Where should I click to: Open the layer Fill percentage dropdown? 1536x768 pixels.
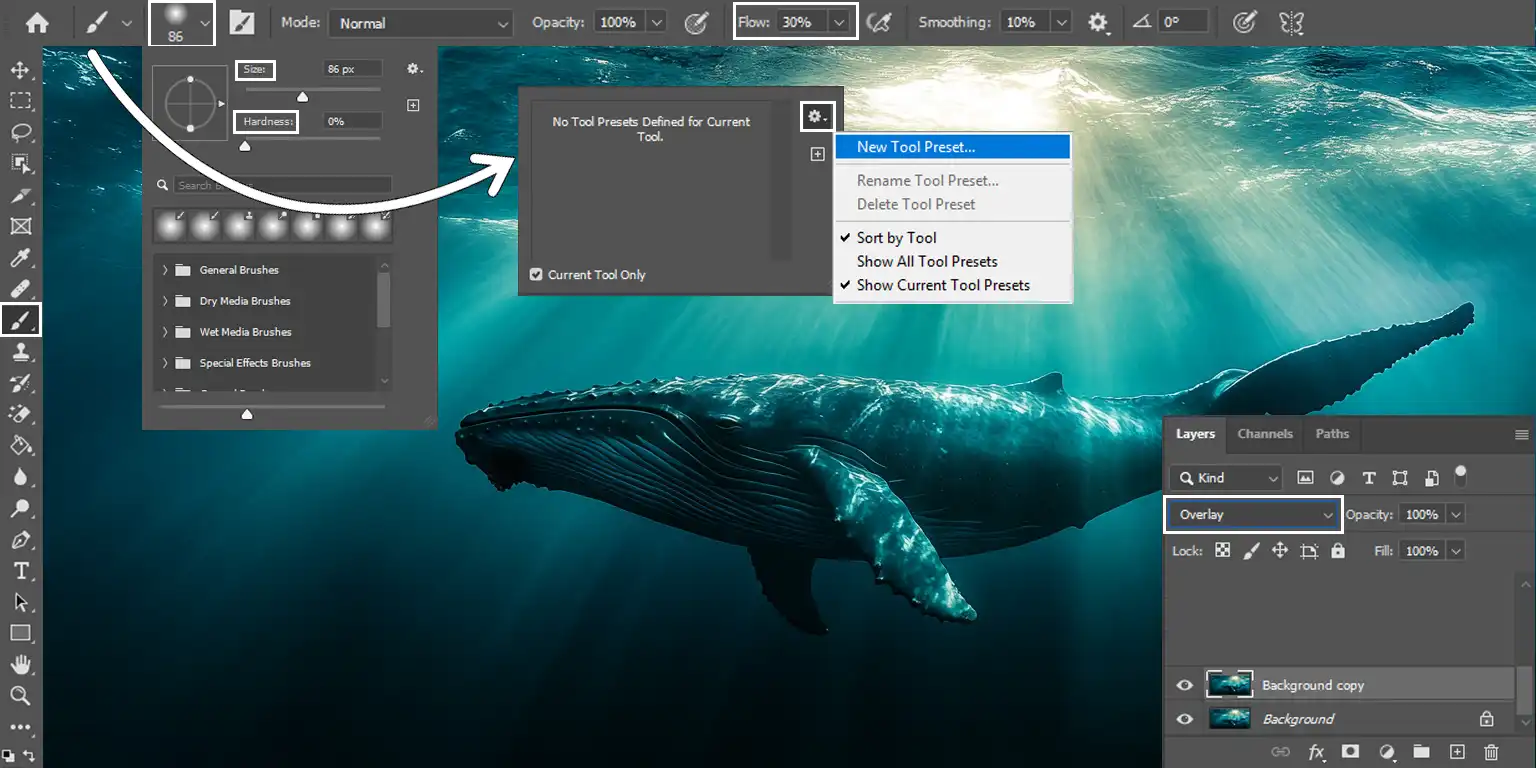[x=1456, y=551]
